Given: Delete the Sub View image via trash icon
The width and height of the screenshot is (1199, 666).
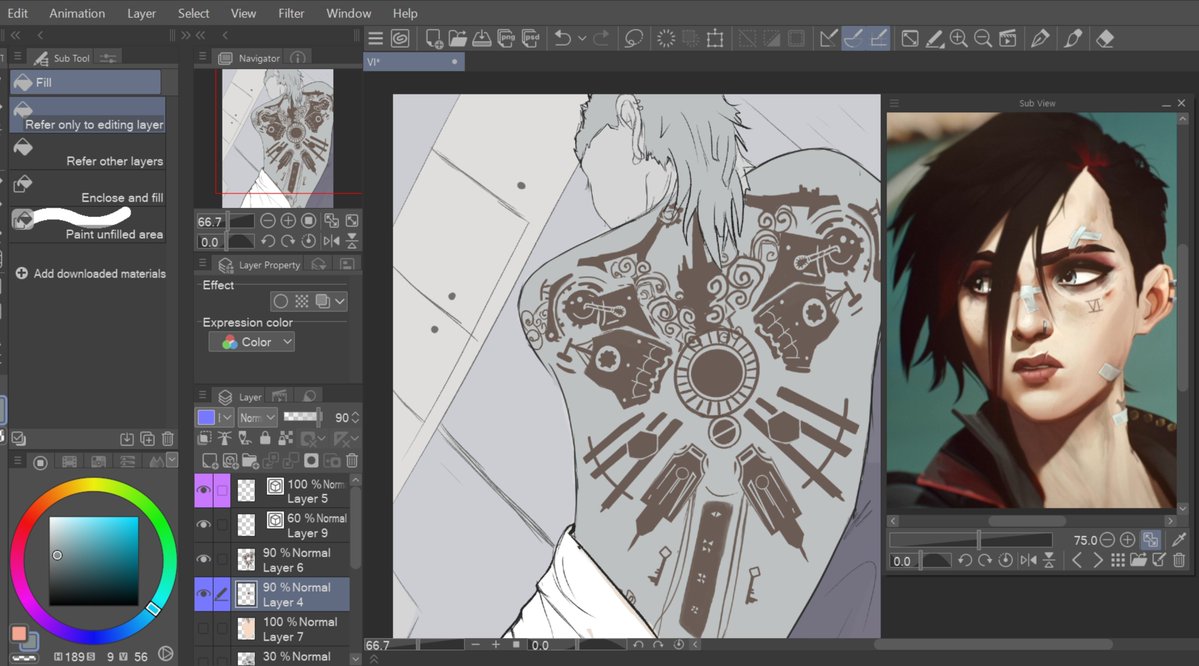Looking at the screenshot, I should (1179, 560).
